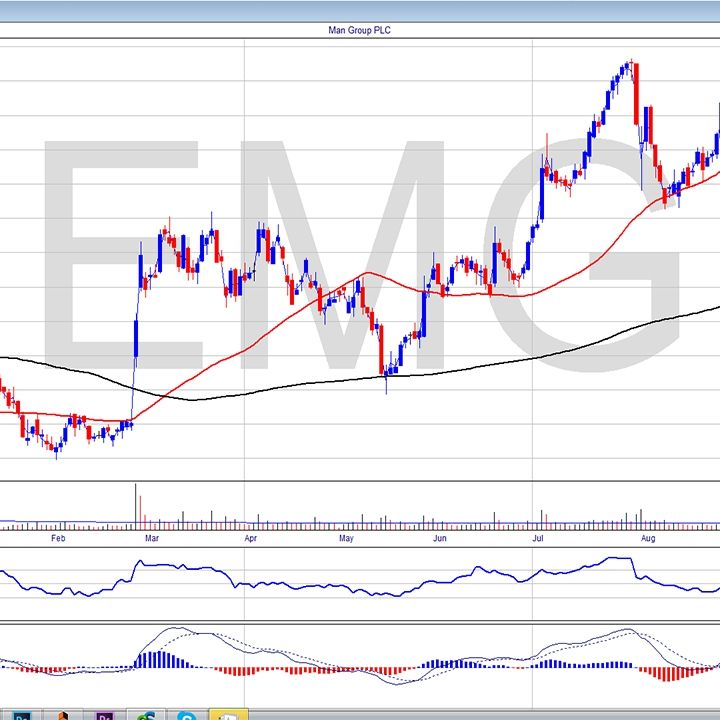Click the highest candlestick peak in late July
This screenshot has height=720, width=720.
(x=629, y=66)
